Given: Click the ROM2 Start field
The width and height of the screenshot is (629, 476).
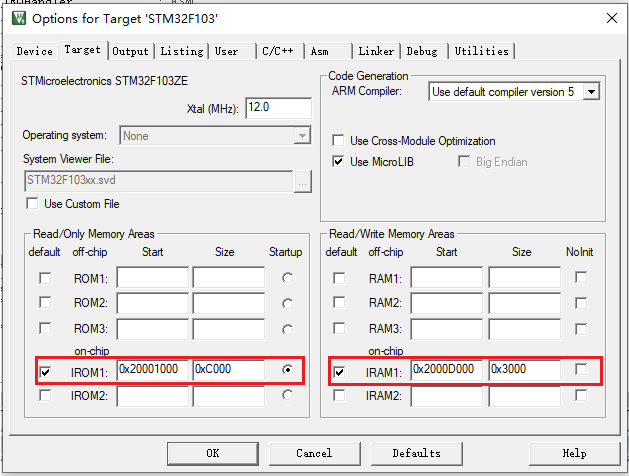Looking at the screenshot, I should pos(152,303).
